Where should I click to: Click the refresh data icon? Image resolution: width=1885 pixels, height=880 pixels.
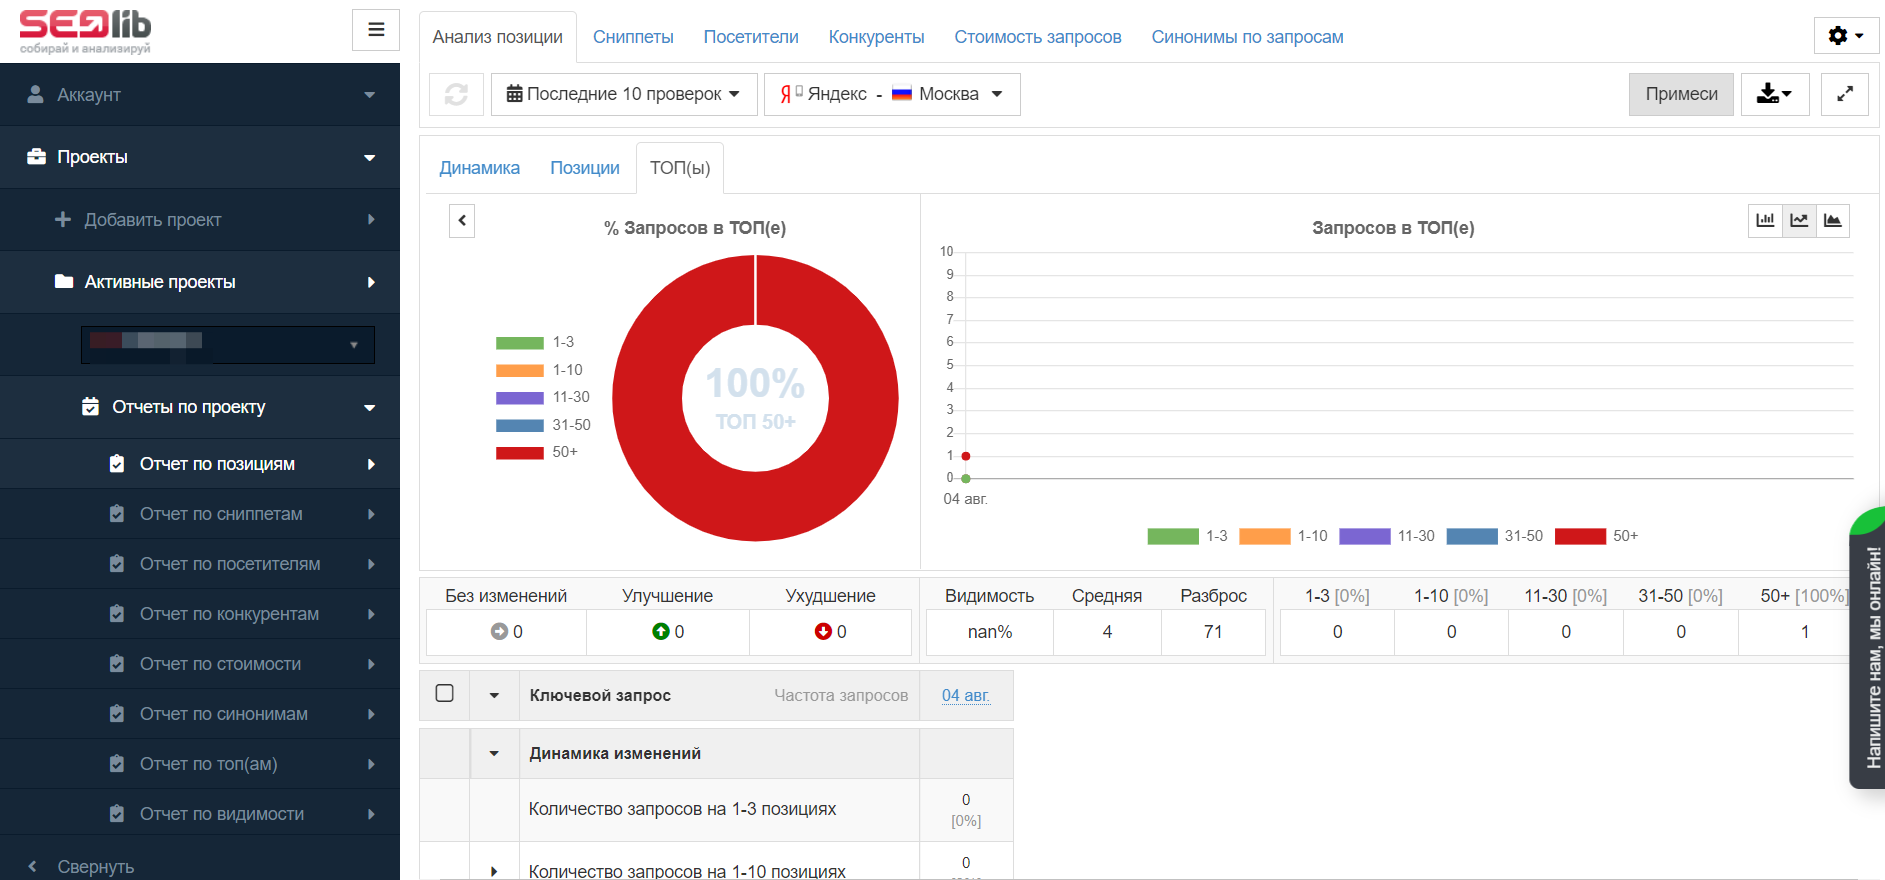click(x=456, y=94)
